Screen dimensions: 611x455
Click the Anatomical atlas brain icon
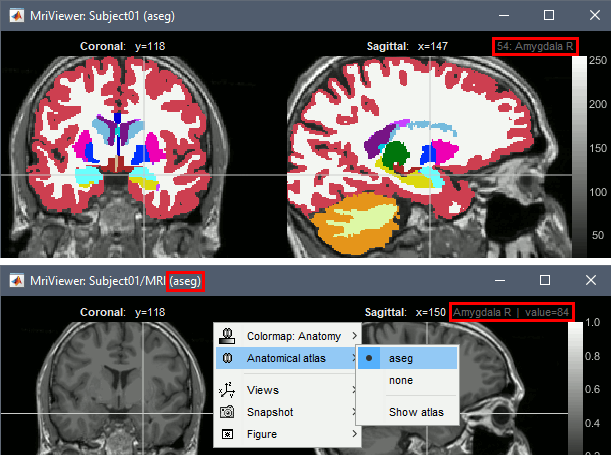[228, 357]
